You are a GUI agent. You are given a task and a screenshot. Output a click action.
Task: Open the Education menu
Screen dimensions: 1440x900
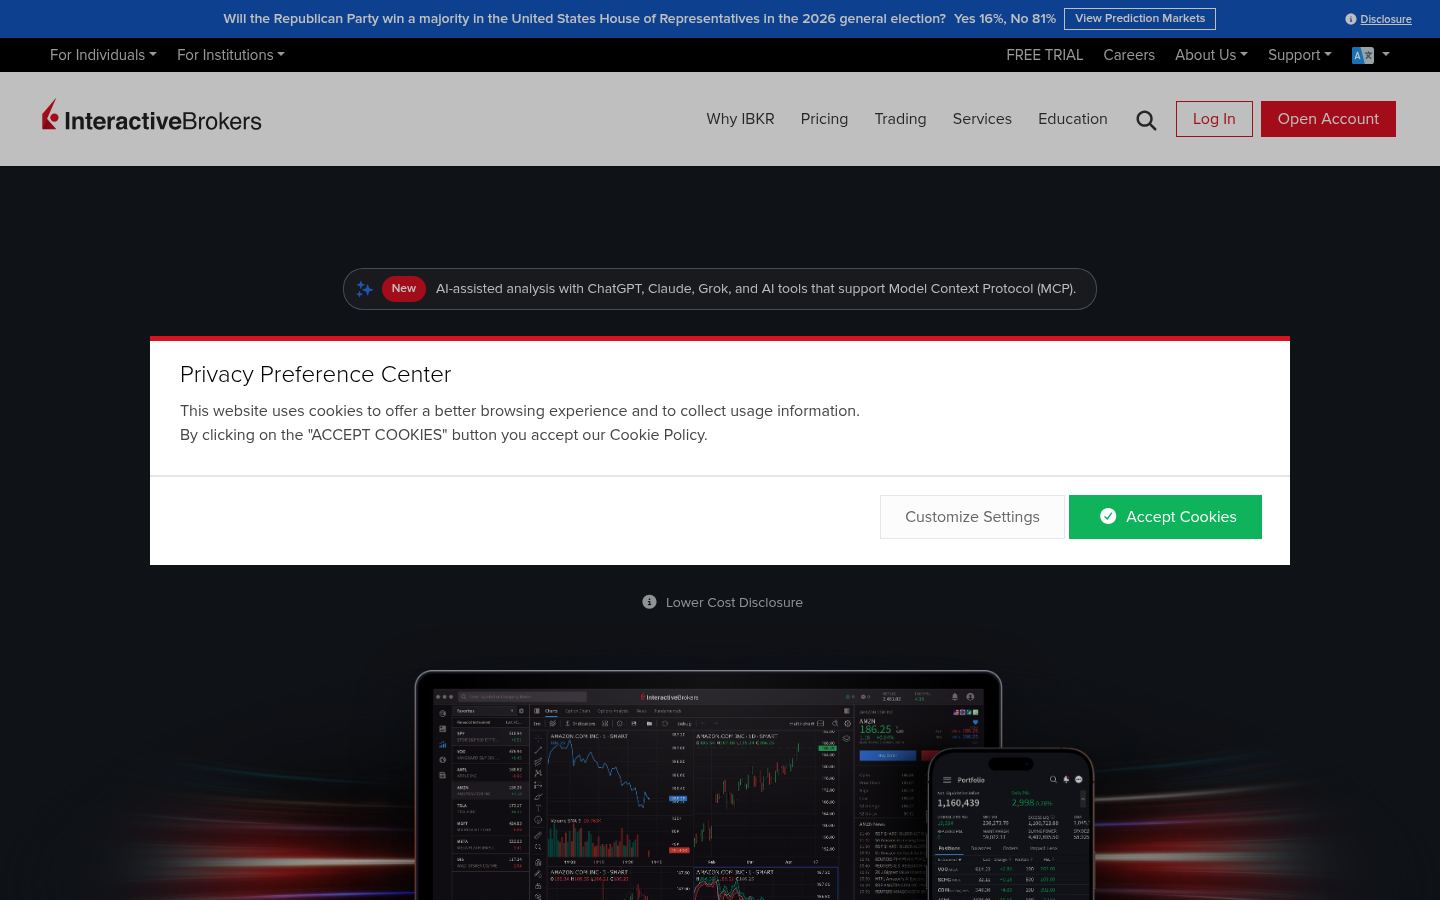(1072, 119)
